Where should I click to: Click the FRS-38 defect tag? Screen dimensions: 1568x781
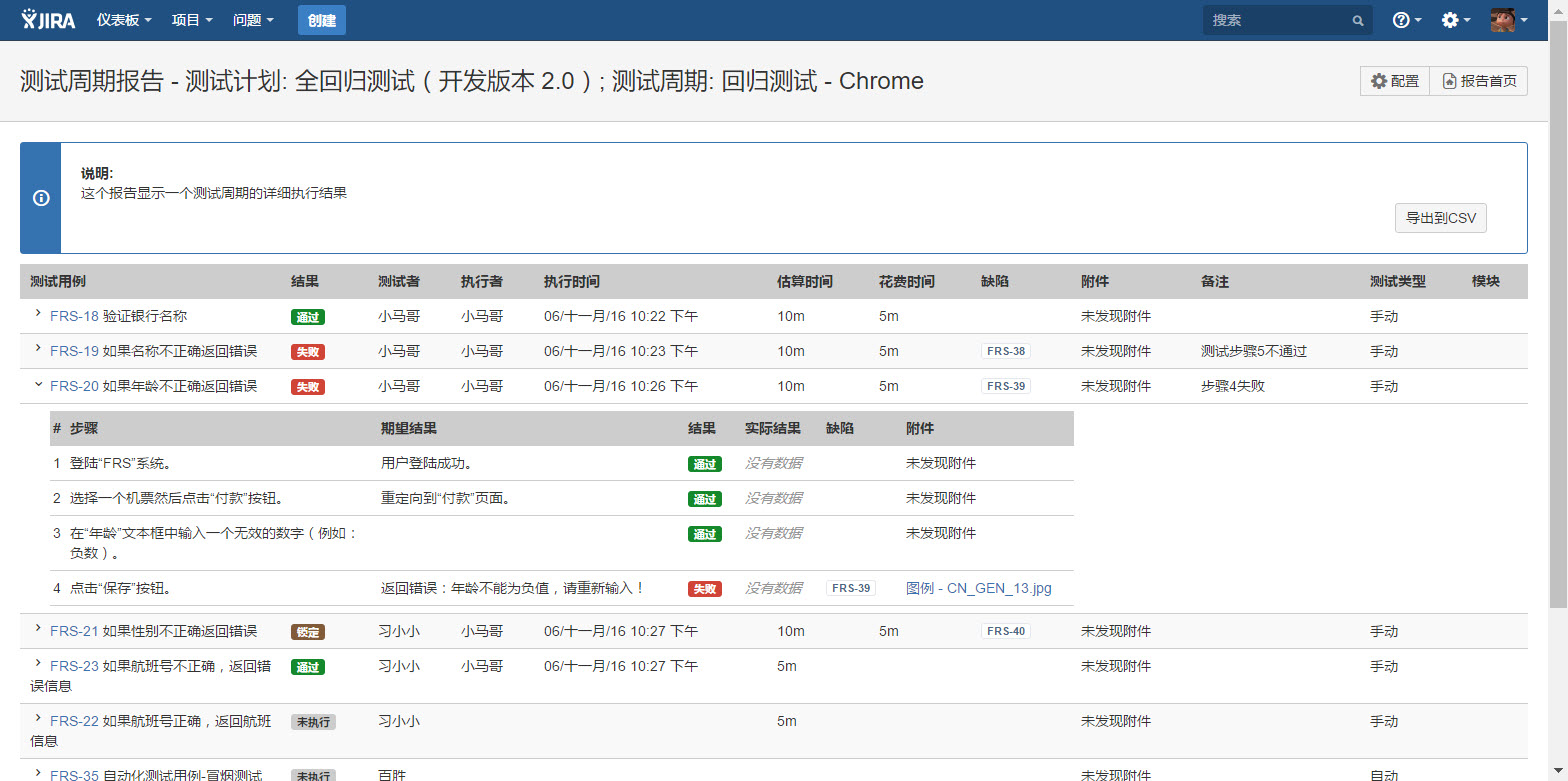1006,351
